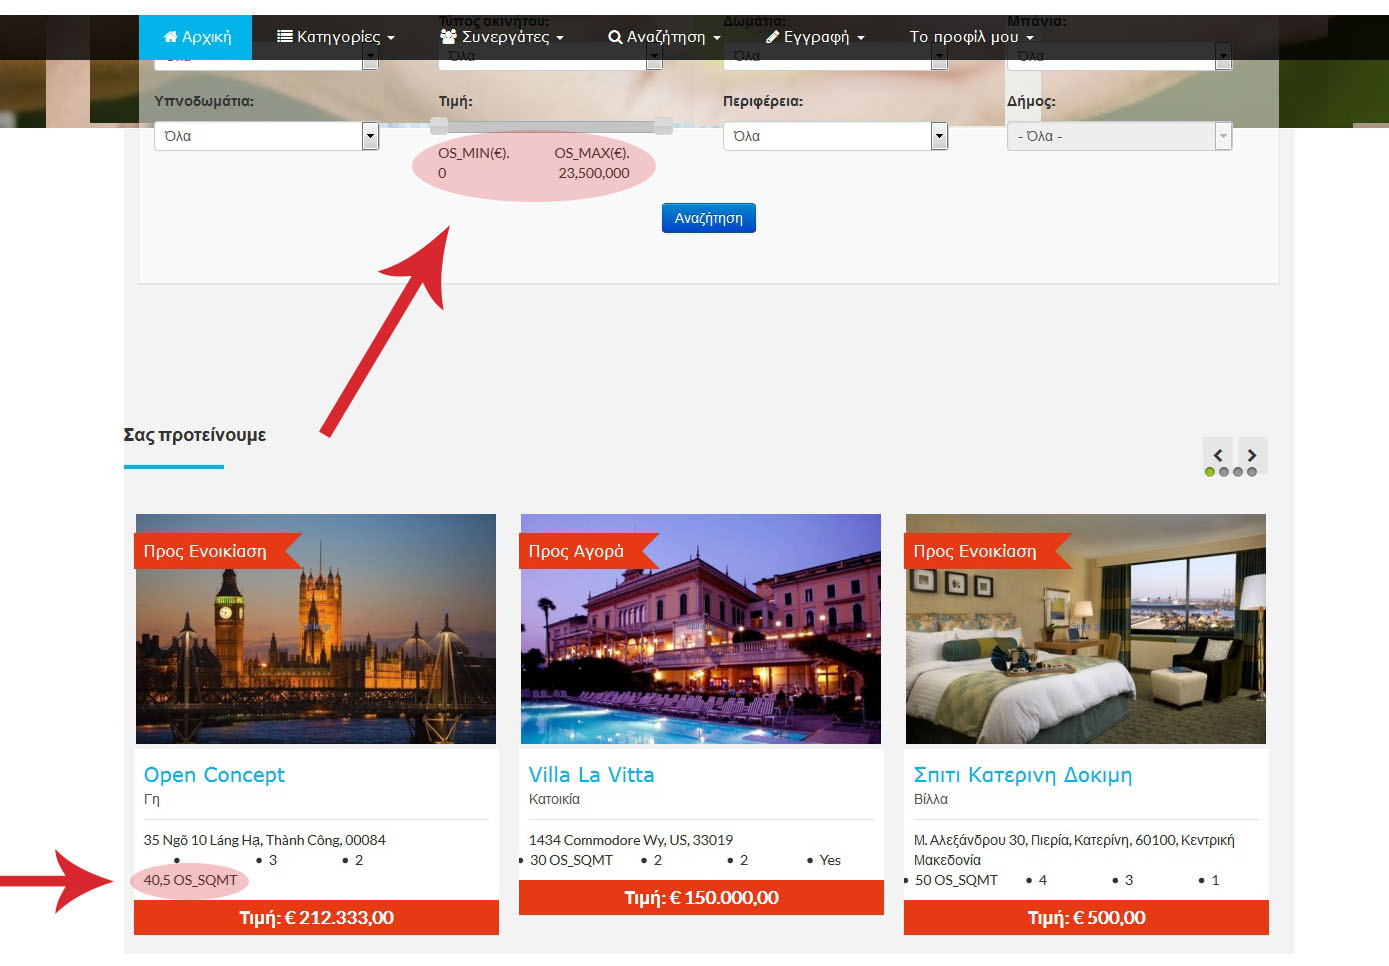Go to previous carousel slide
This screenshot has height=966, width=1389.
pyautogui.click(x=1218, y=454)
